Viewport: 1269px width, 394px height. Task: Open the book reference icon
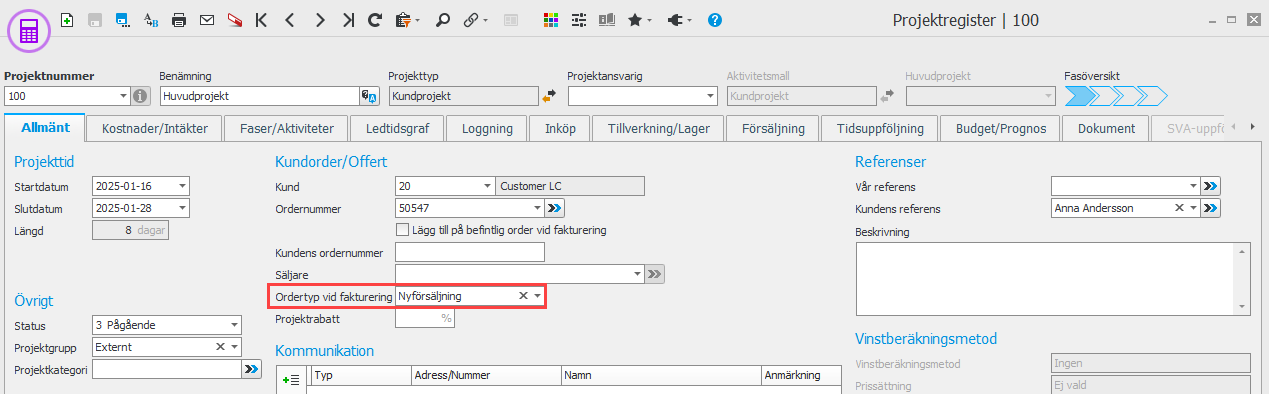coord(607,19)
